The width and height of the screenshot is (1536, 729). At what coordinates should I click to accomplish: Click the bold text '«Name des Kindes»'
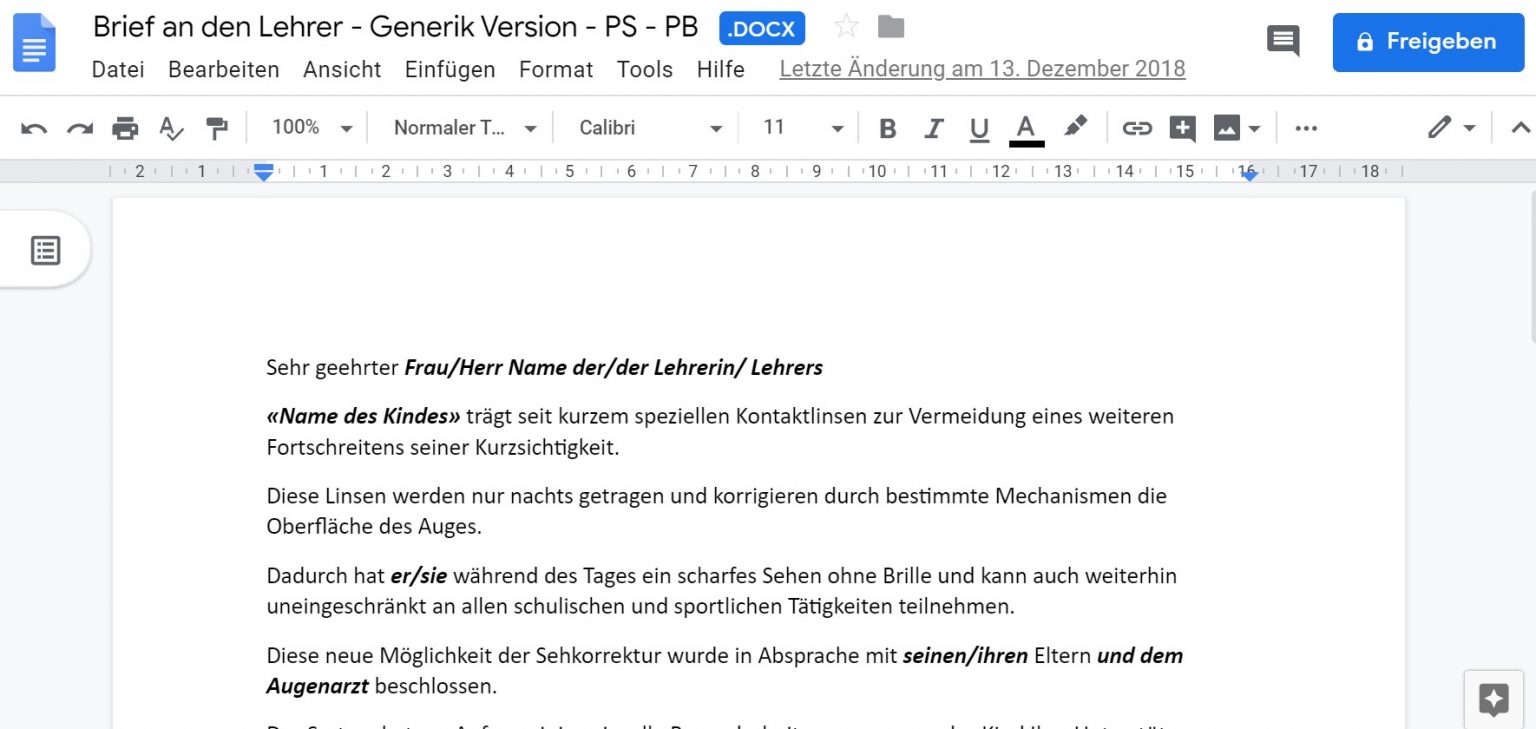click(x=364, y=415)
